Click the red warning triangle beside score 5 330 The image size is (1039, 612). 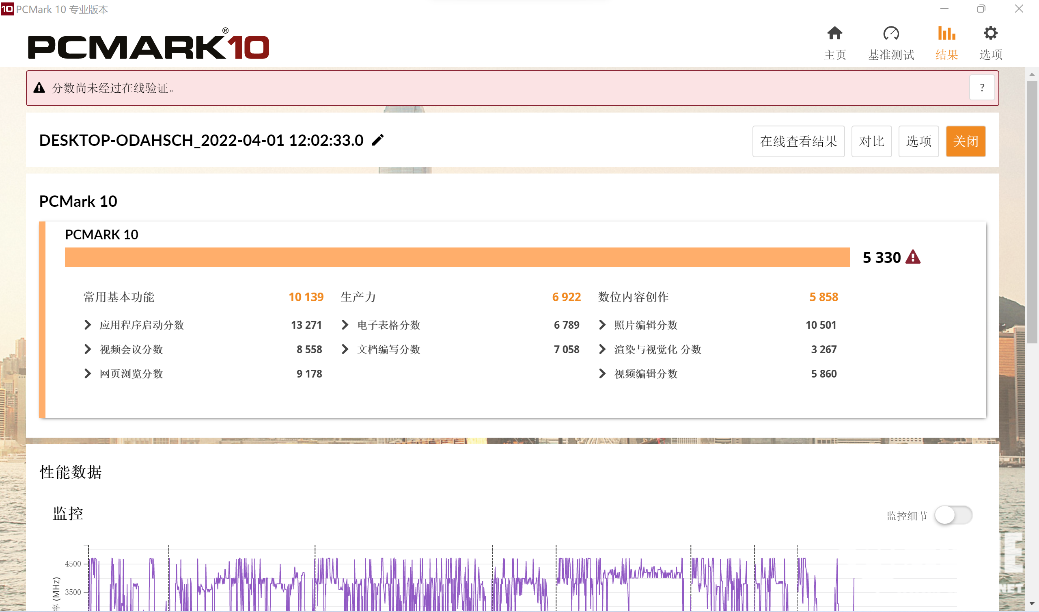[912, 257]
